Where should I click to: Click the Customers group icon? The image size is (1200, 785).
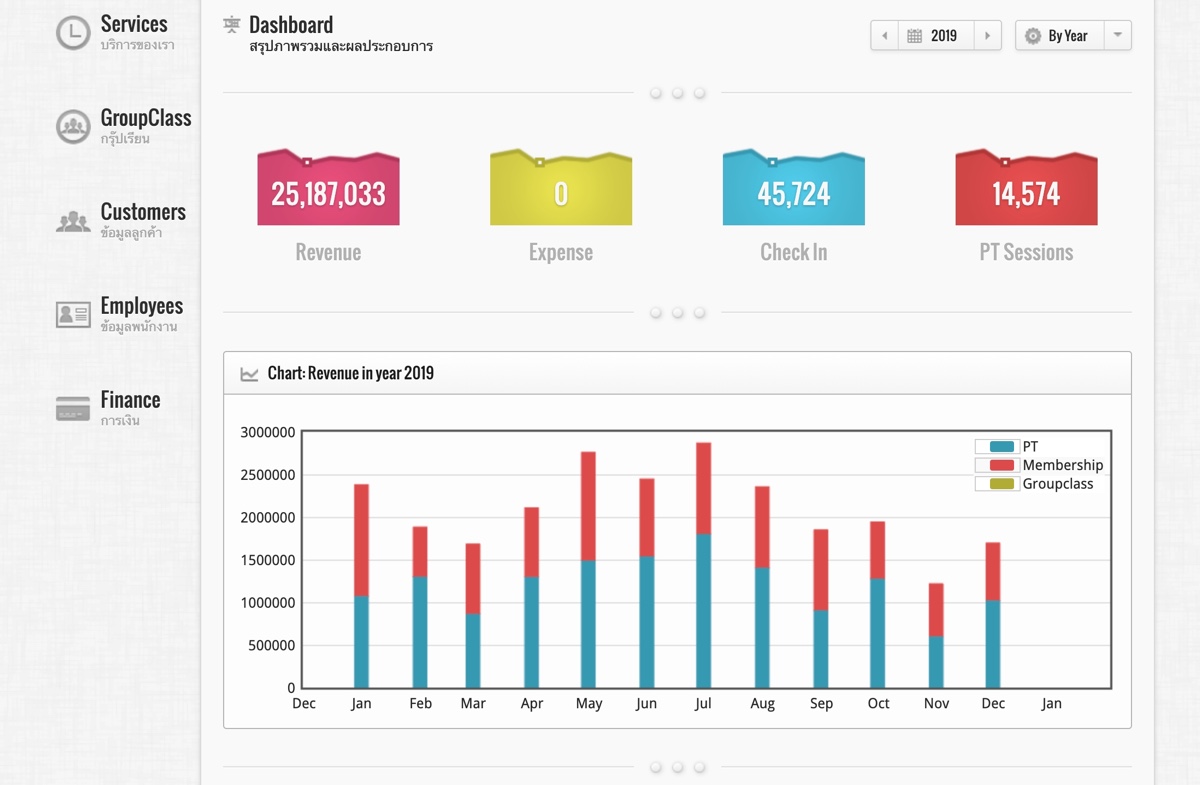tap(72, 222)
